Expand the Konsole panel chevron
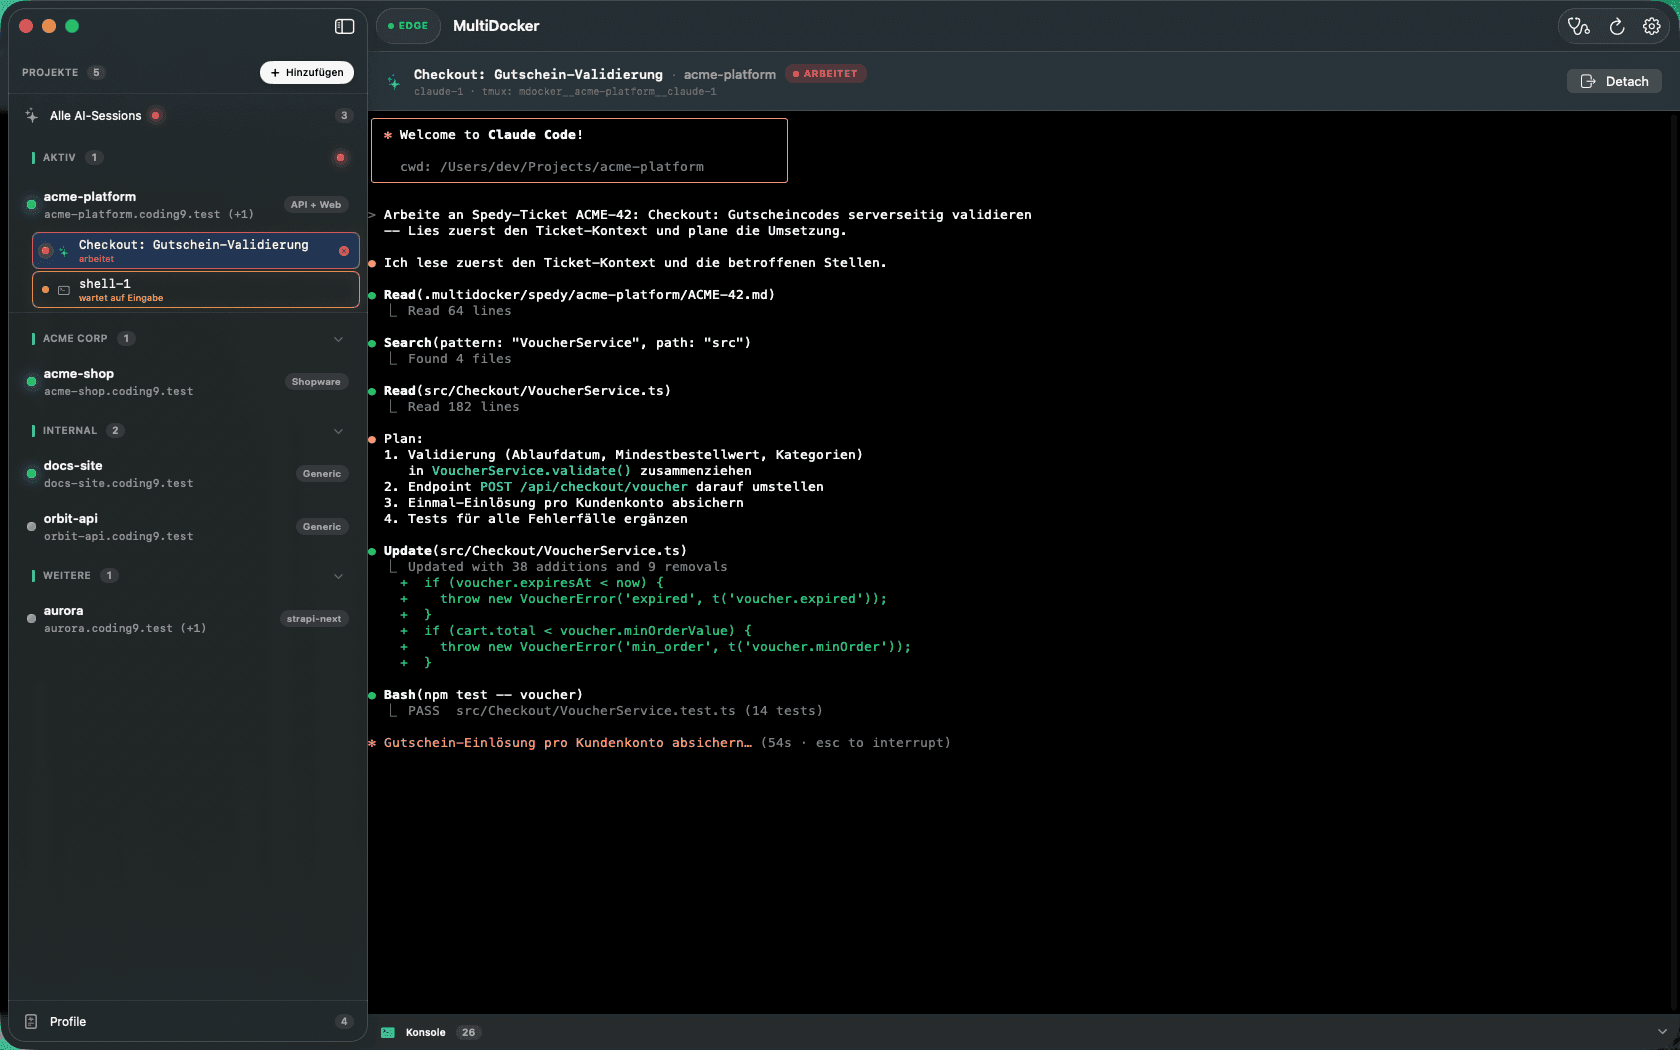The height and width of the screenshot is (1050, 1680). [1662, 1032]
